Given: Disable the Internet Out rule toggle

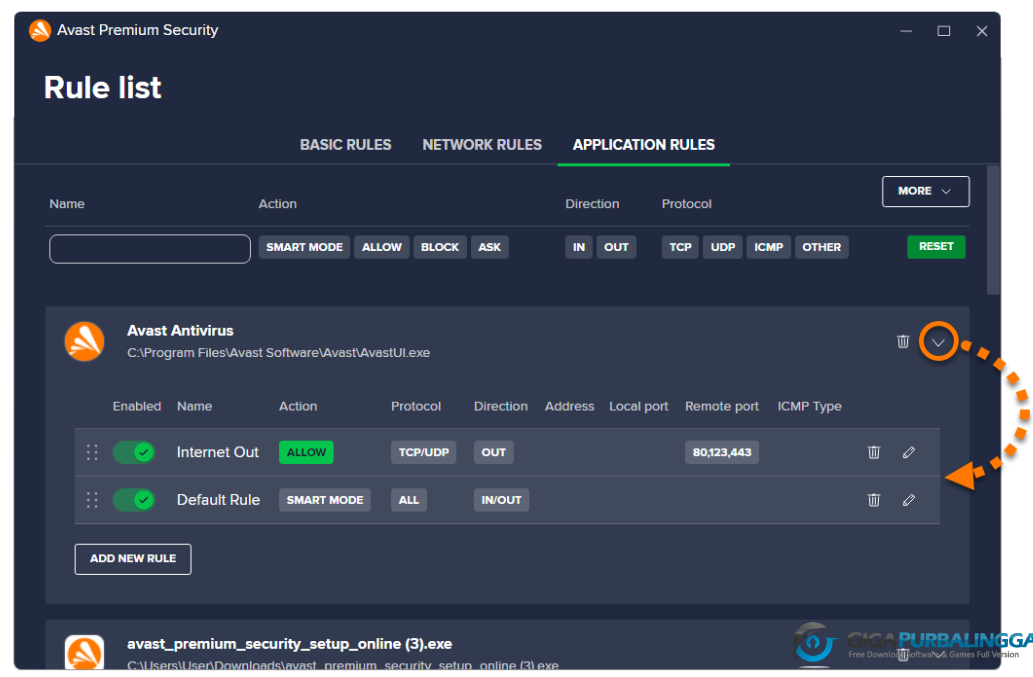Looking at the screenshot, I should point(134,452).
